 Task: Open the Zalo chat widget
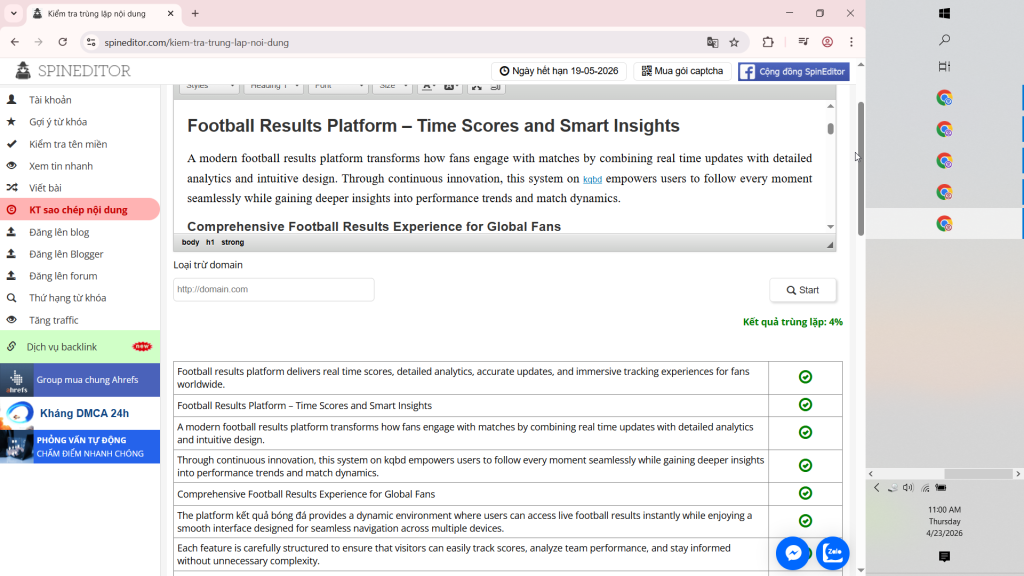coord(832,553)
